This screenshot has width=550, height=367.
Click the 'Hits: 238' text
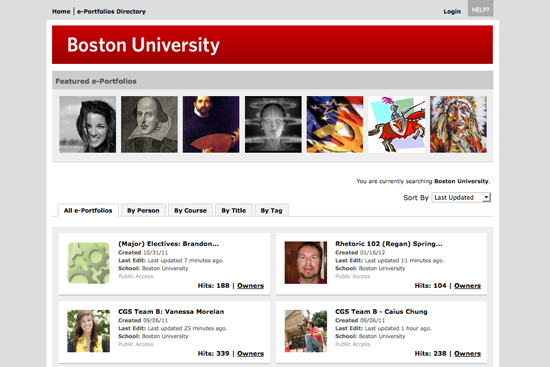[431, 353]
